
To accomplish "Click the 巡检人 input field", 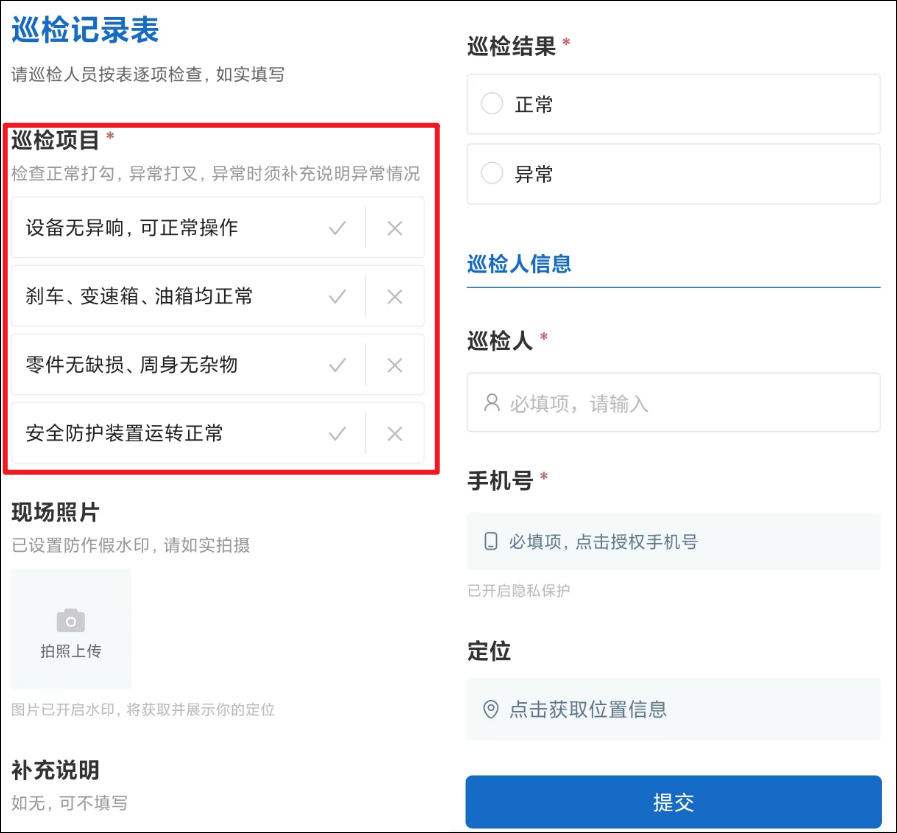I will point(673,403).
